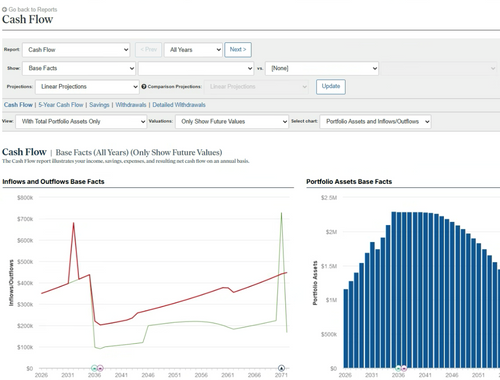The width and height of the screenshot is (500, 380).
Task: Open the View dropdown With Total Portfolio Assets Only
Action: click(81, 121)
